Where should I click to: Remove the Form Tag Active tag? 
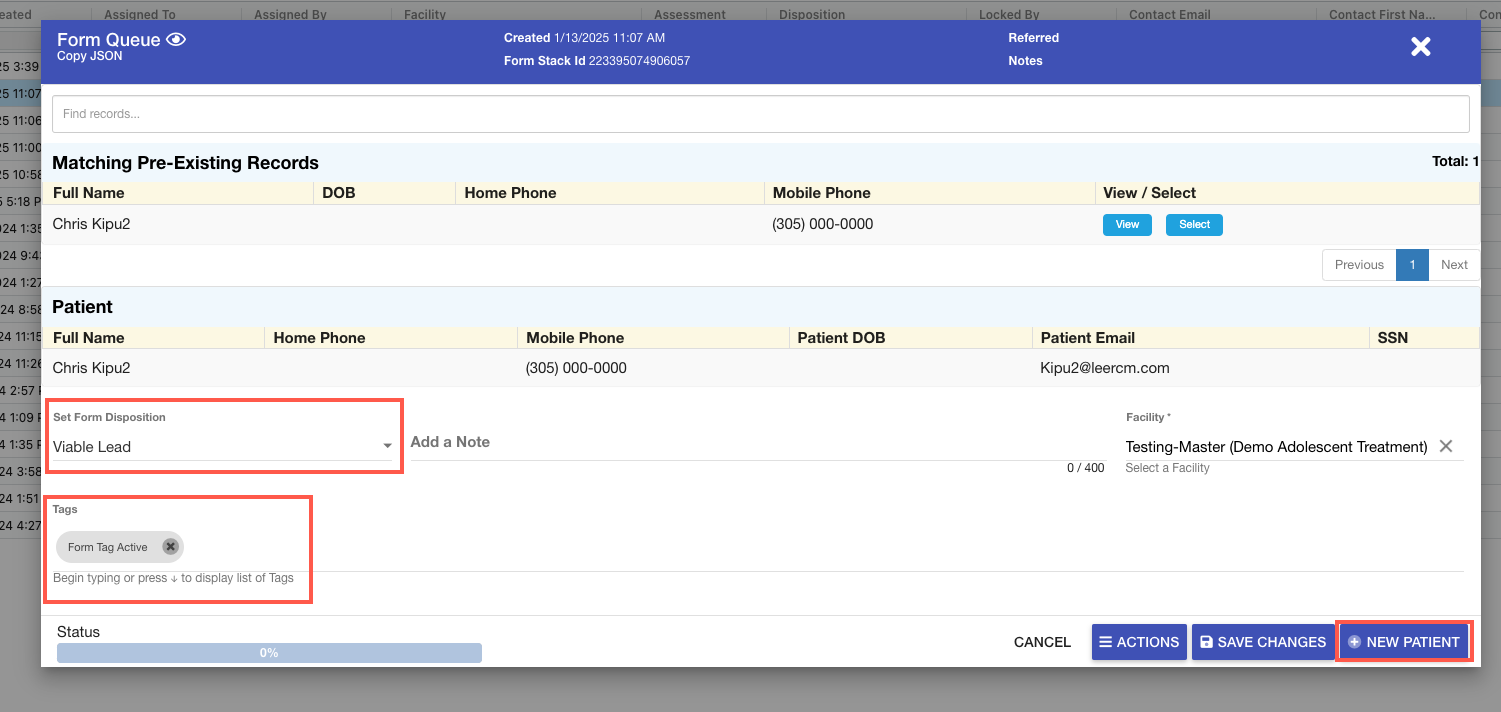point(170,547)
